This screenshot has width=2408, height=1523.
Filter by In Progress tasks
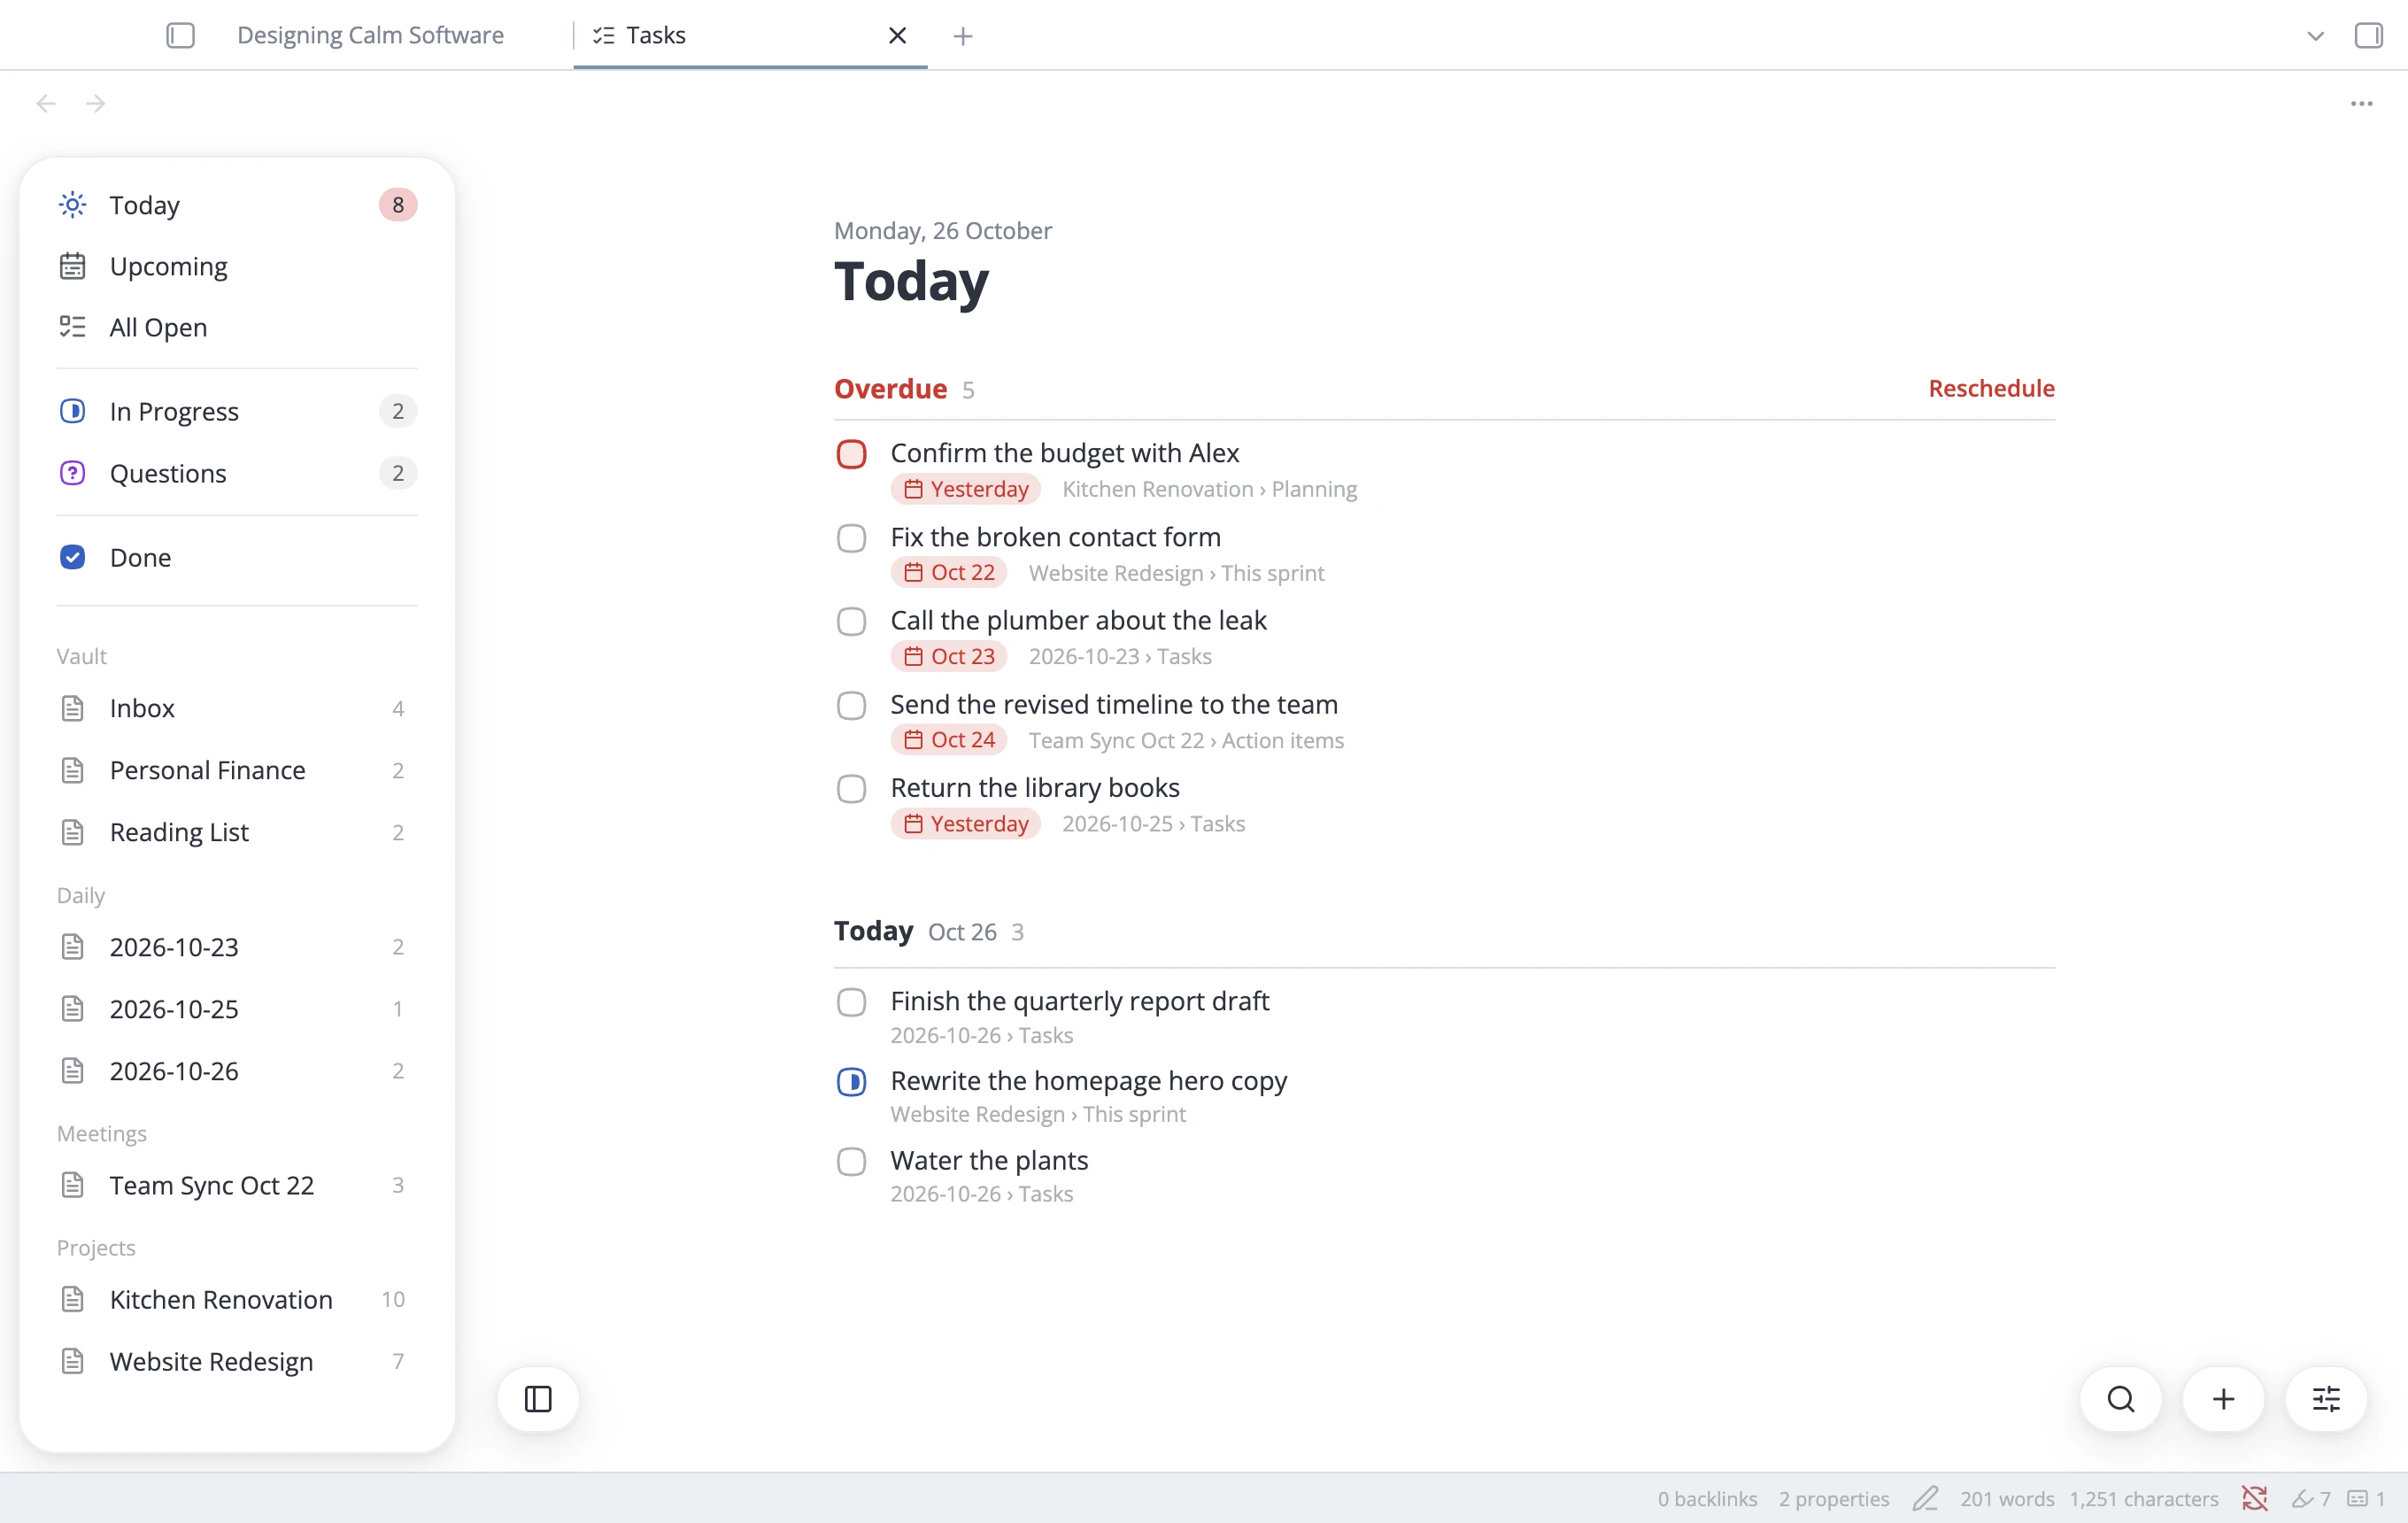[237, 411]
